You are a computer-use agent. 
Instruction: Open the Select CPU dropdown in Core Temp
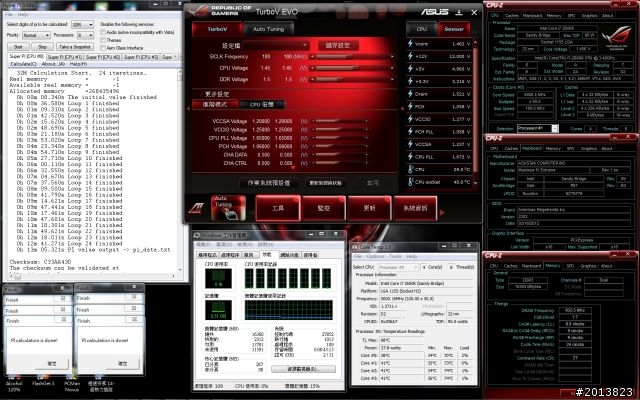[398, 267]
